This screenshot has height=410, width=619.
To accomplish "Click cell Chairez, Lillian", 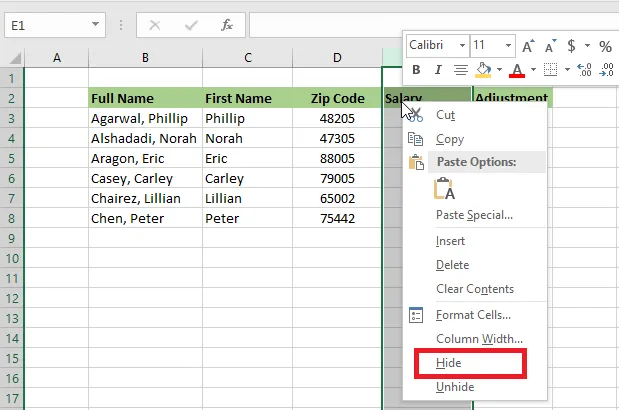I will click(146, 198).
